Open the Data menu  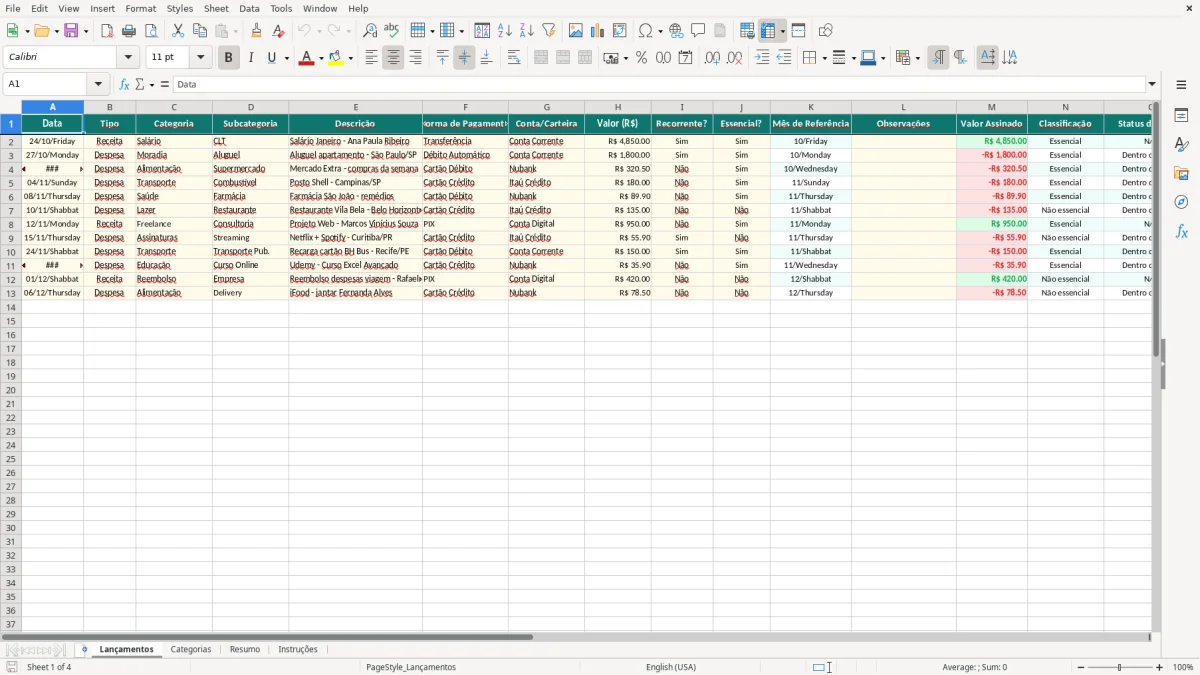pyautogui.click(x=249, y=8)
